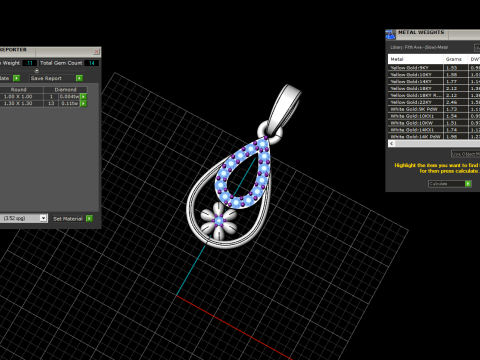Click green arrow for 1.00 X 1.00 gem row

tap(83, 97)
